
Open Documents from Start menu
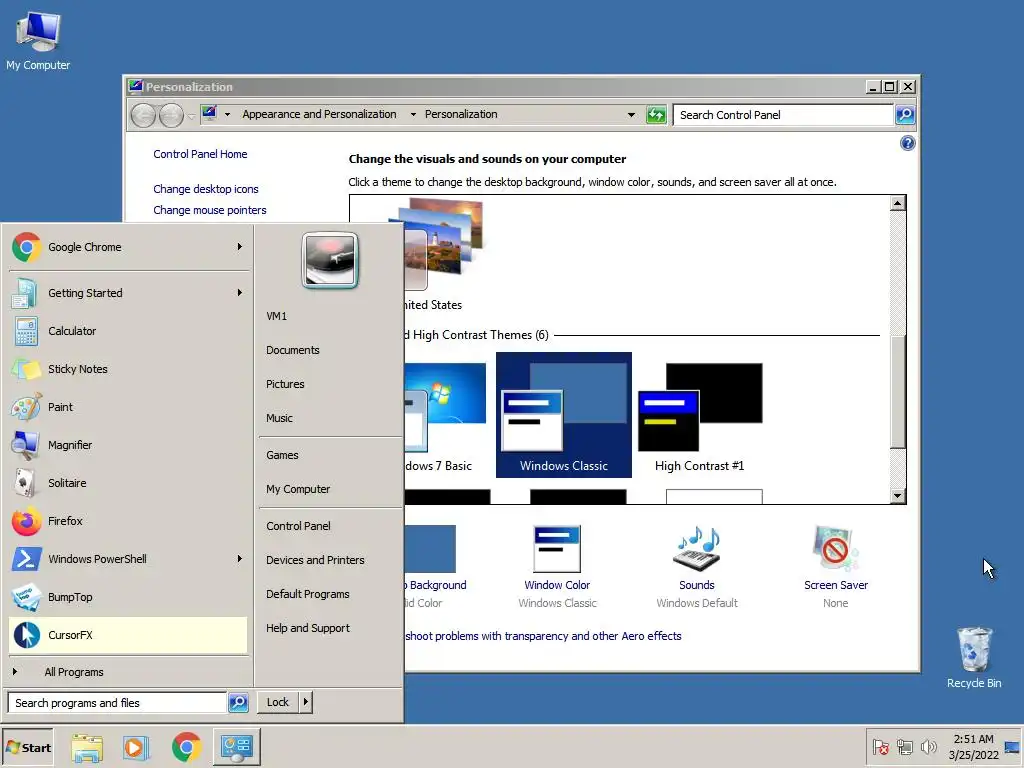(330, 350)
